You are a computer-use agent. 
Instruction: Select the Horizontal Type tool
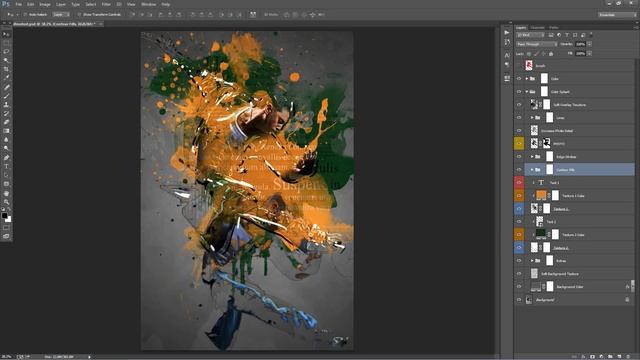point(6,167)
